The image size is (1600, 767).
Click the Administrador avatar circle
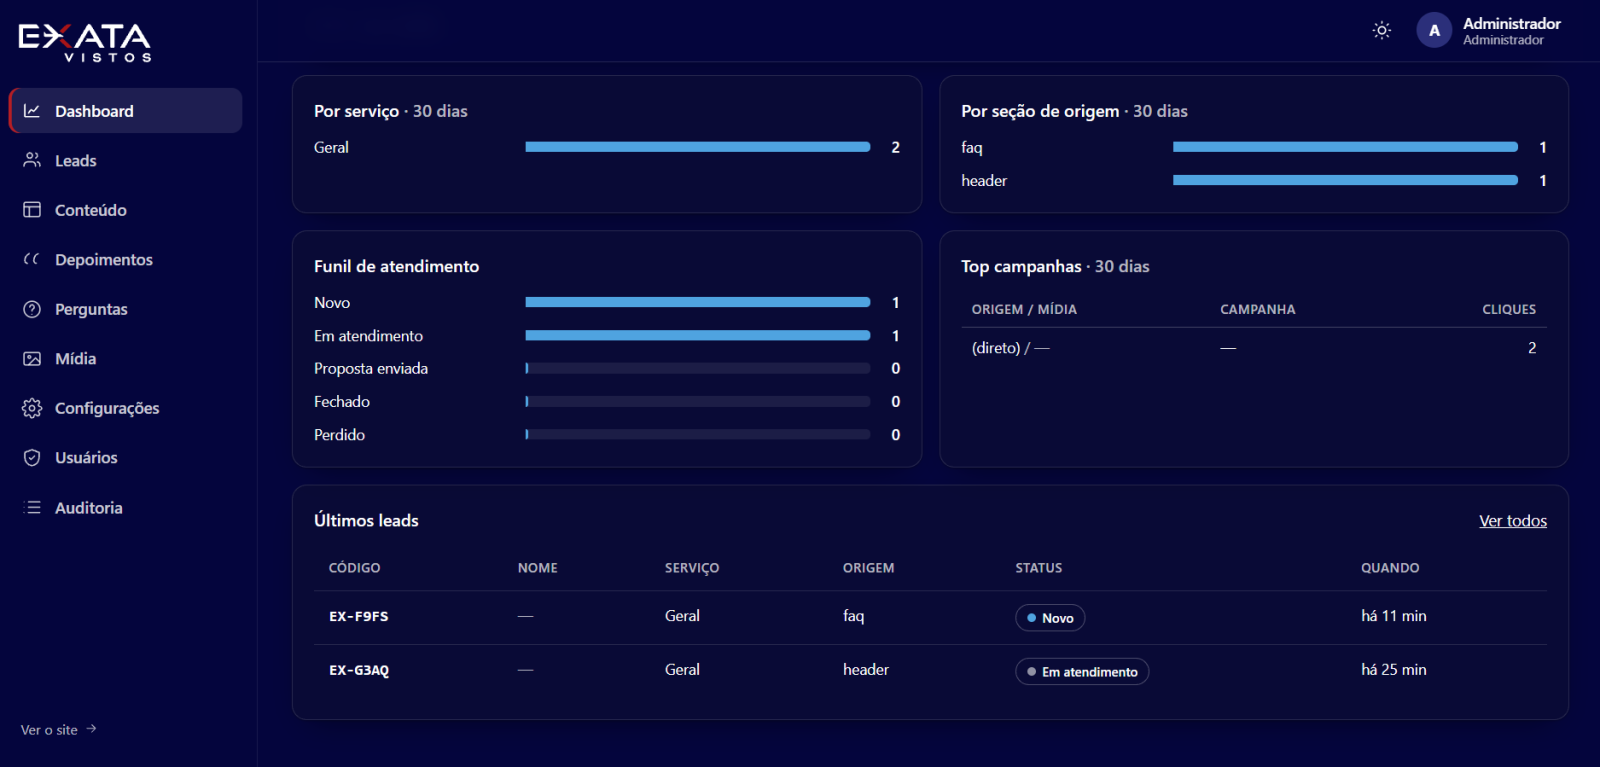point(1434,30)
